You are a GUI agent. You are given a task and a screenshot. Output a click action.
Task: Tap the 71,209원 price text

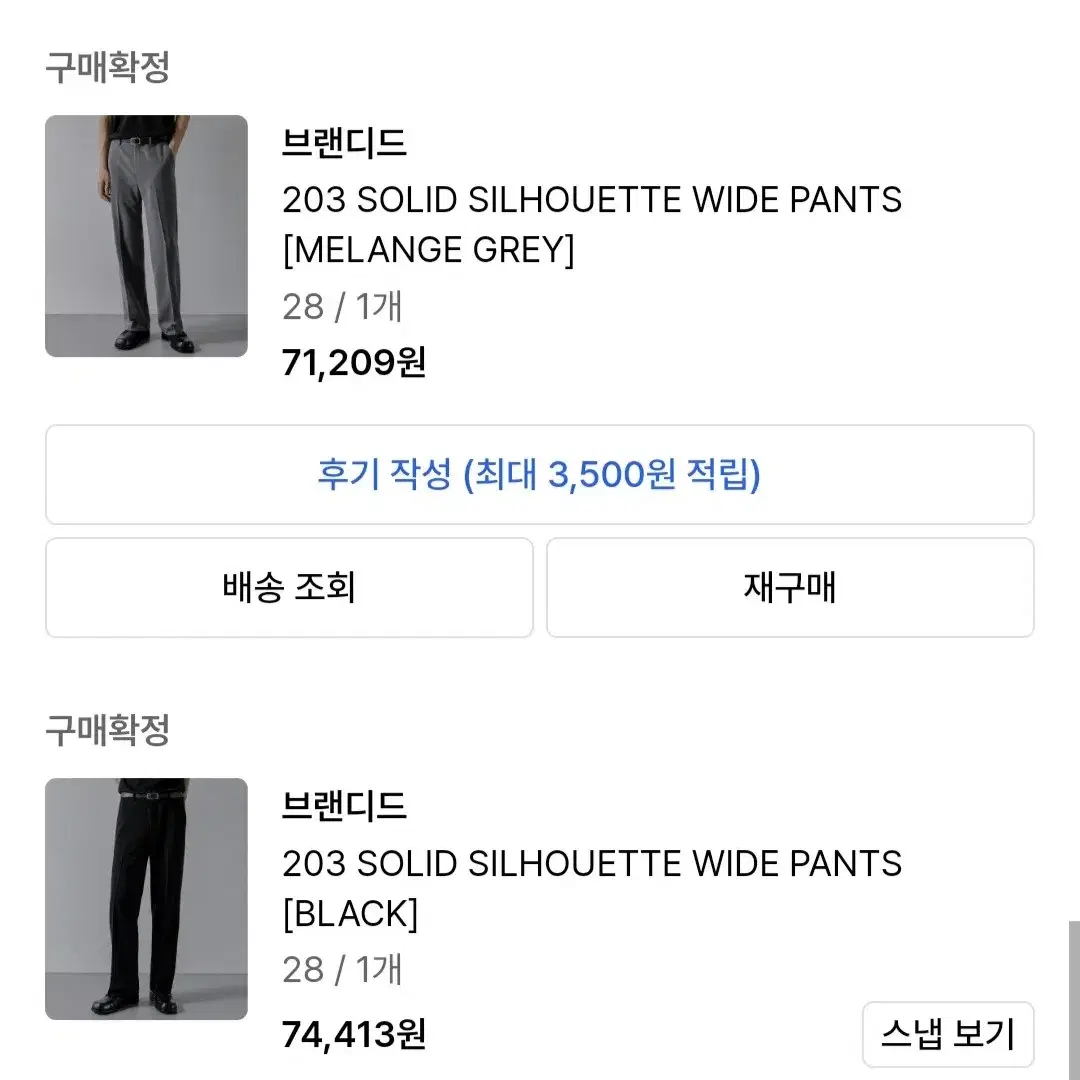click(354, 362)
